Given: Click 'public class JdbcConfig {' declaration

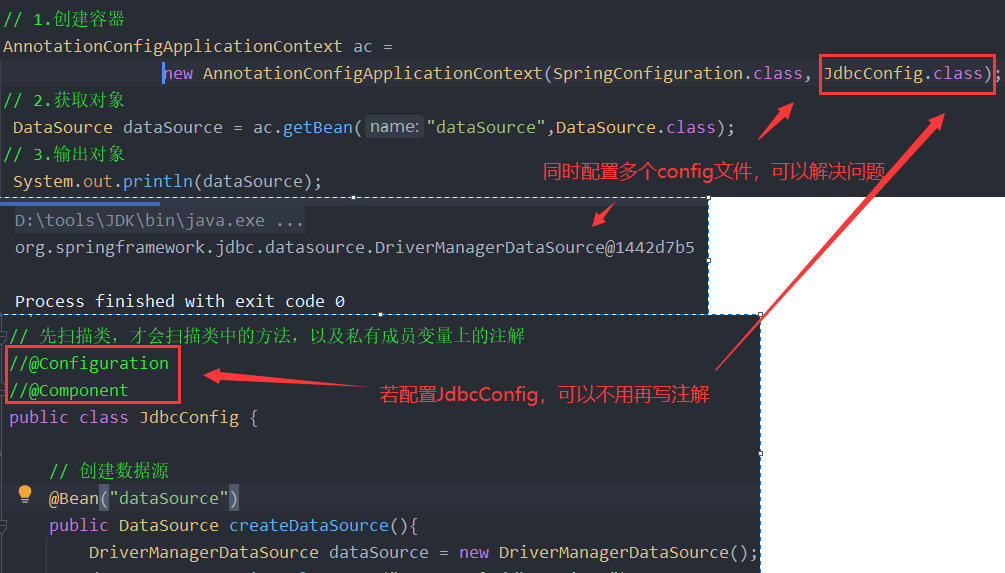Looking at the screenshot, I should click(x=133, y=418).
